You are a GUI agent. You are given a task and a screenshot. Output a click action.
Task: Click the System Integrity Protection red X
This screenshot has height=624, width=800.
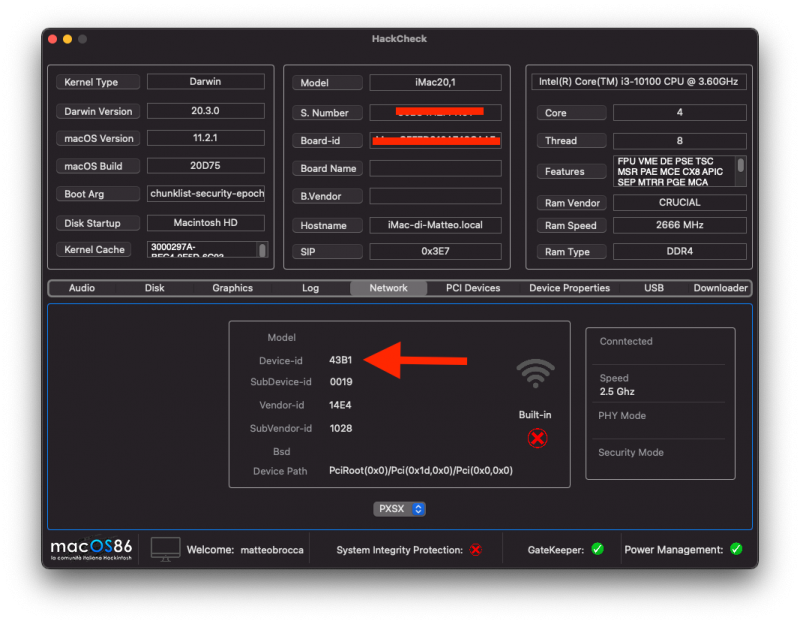coord(476,550)
